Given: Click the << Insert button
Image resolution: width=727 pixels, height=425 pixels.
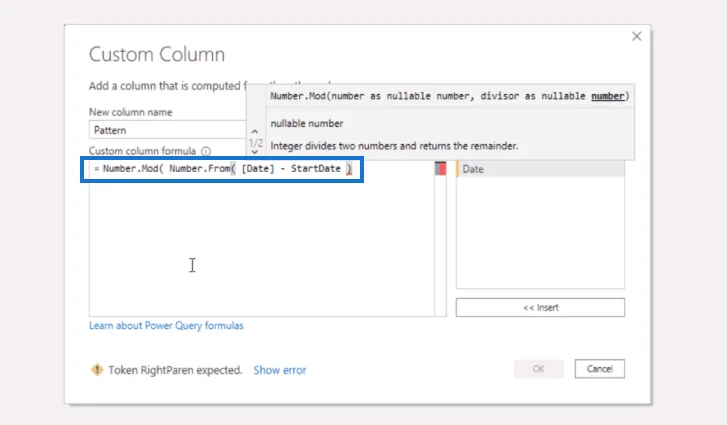Looking at the screenshot, I should 540,308.
